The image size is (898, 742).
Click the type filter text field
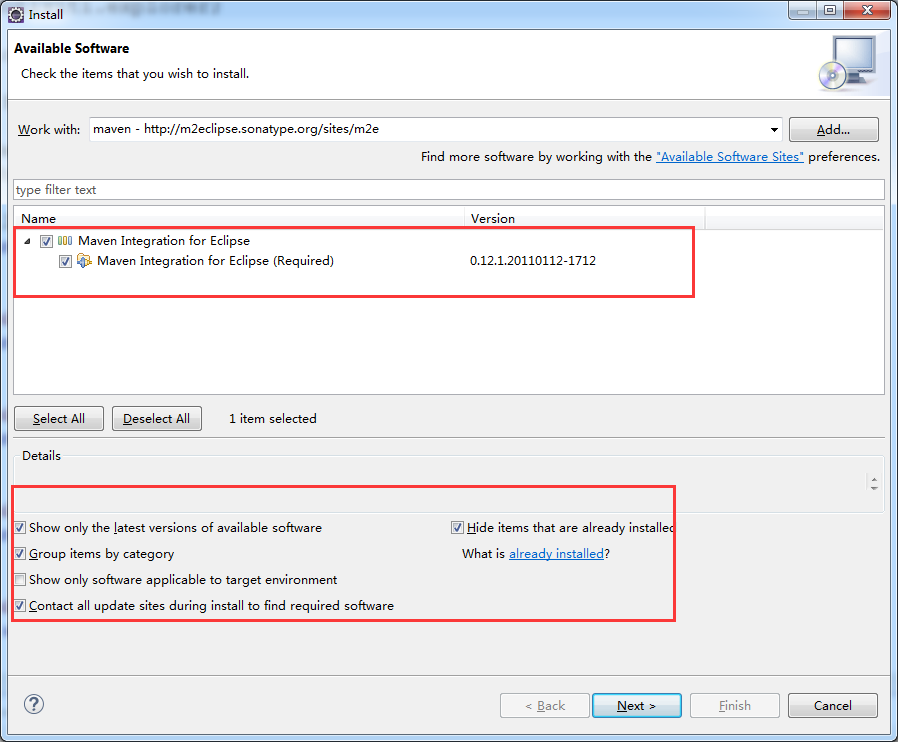coord(449,190)
